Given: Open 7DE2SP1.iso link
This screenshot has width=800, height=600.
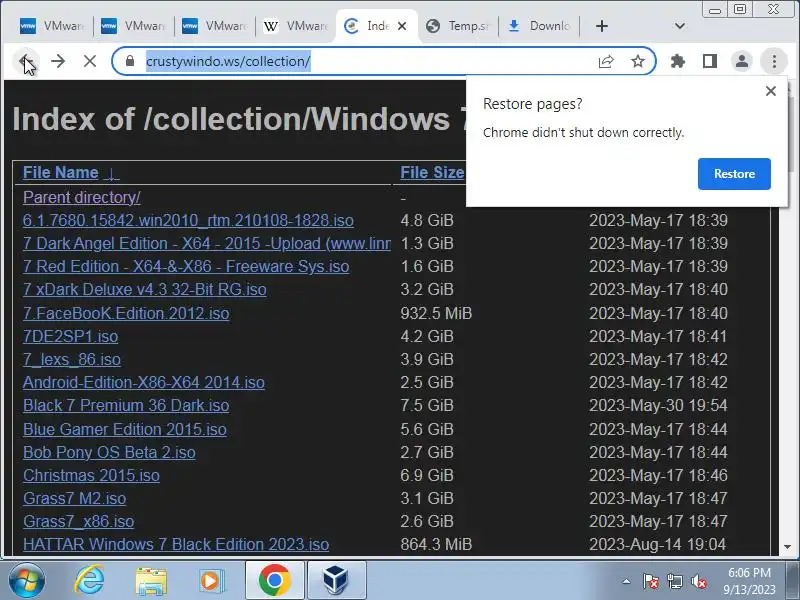Looking at the screenshot, I should [70, 337].
